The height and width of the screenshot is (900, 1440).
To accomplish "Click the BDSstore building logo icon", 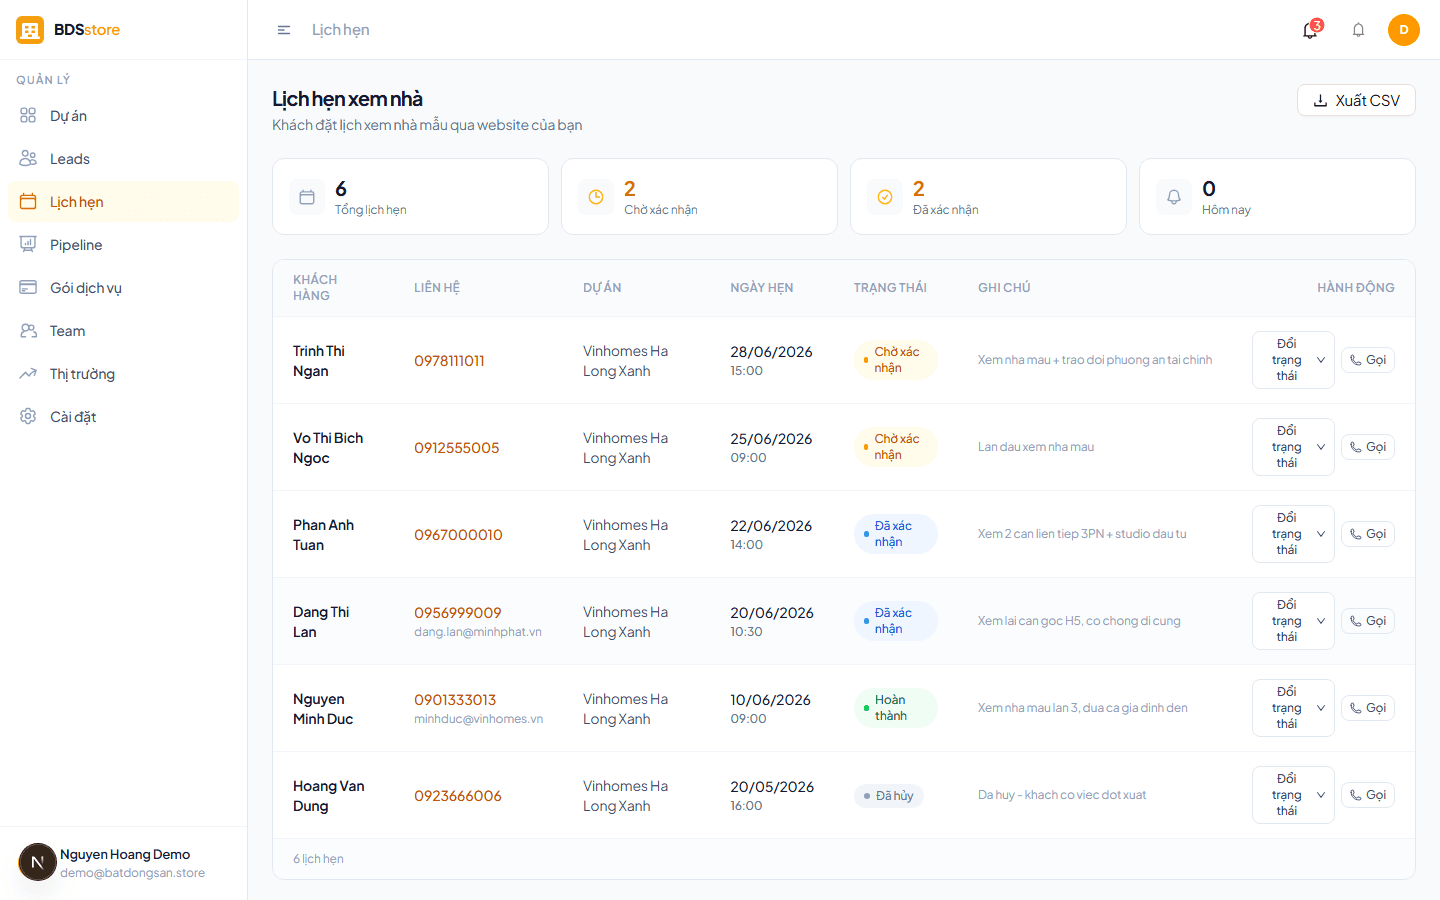I will tap(30, 30).
